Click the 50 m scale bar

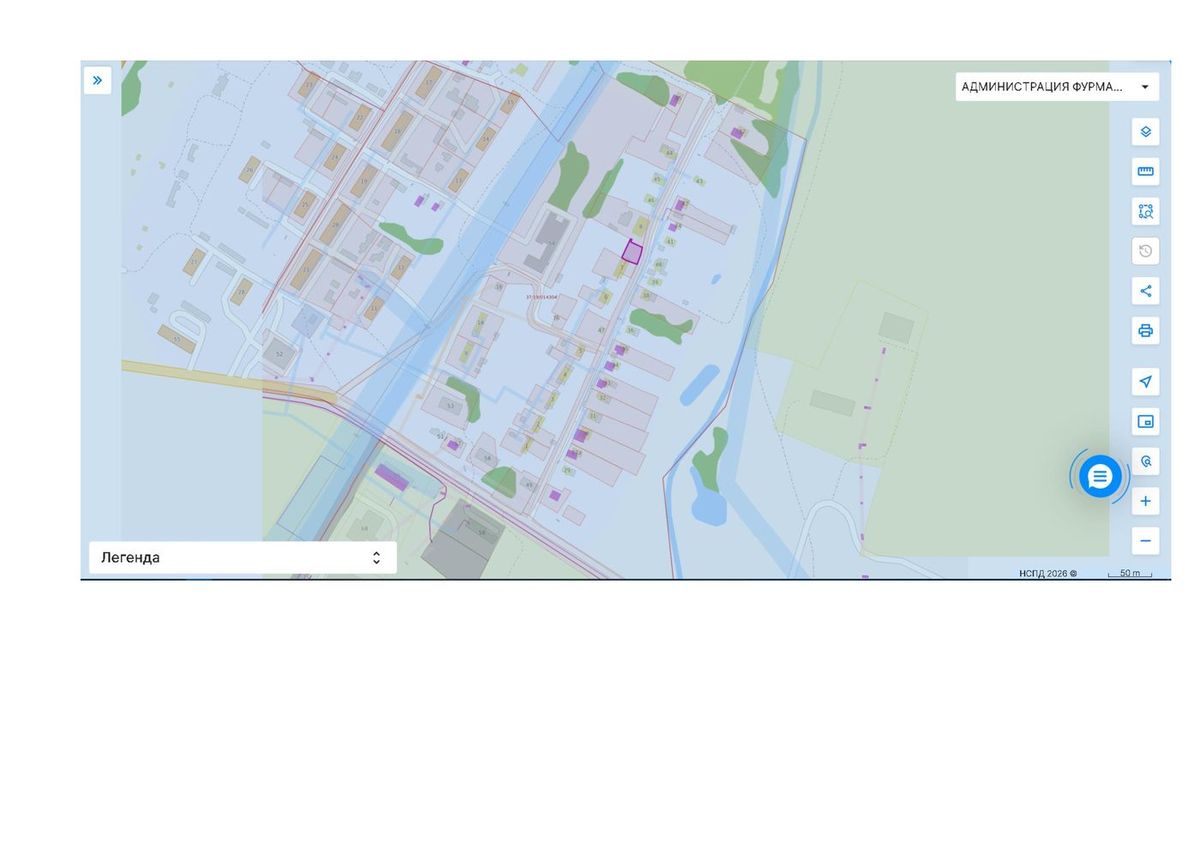[x=1130, y=573]
